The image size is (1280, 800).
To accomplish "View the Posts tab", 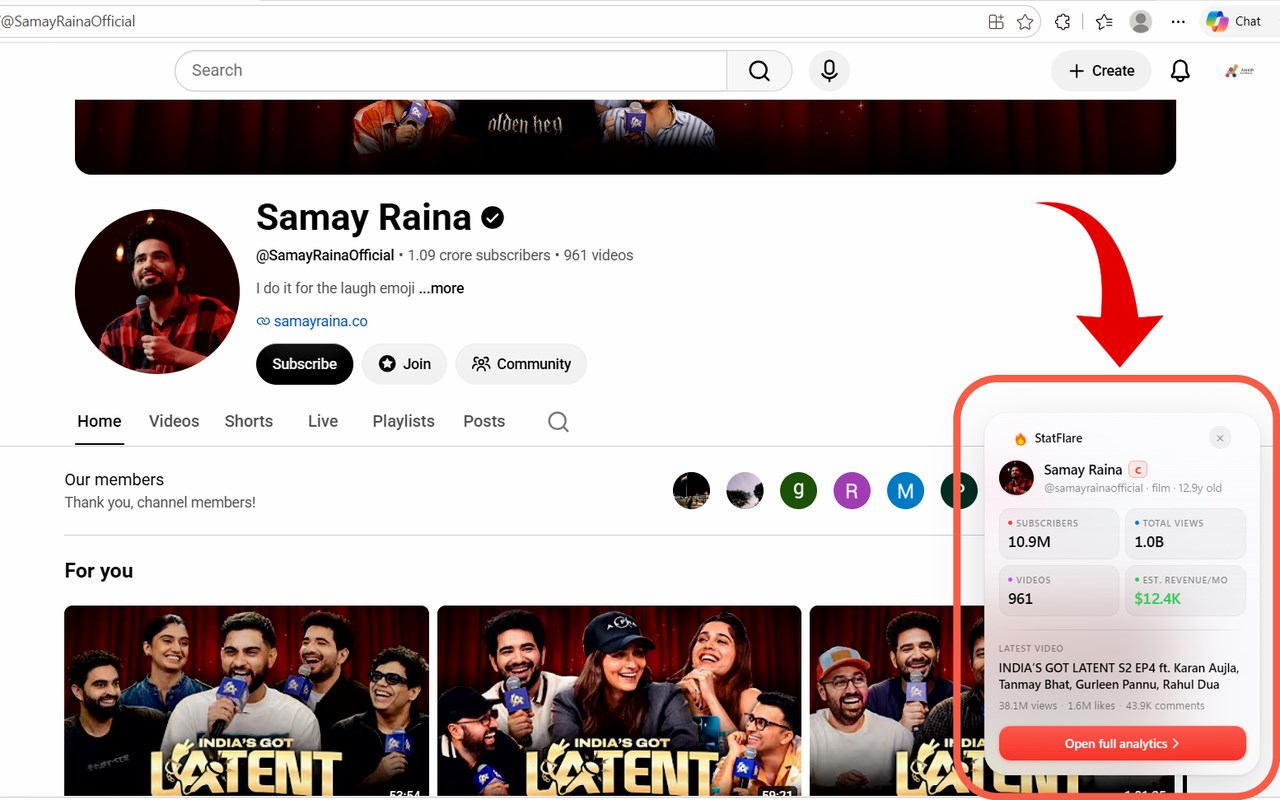I will (x=484, y=421).
